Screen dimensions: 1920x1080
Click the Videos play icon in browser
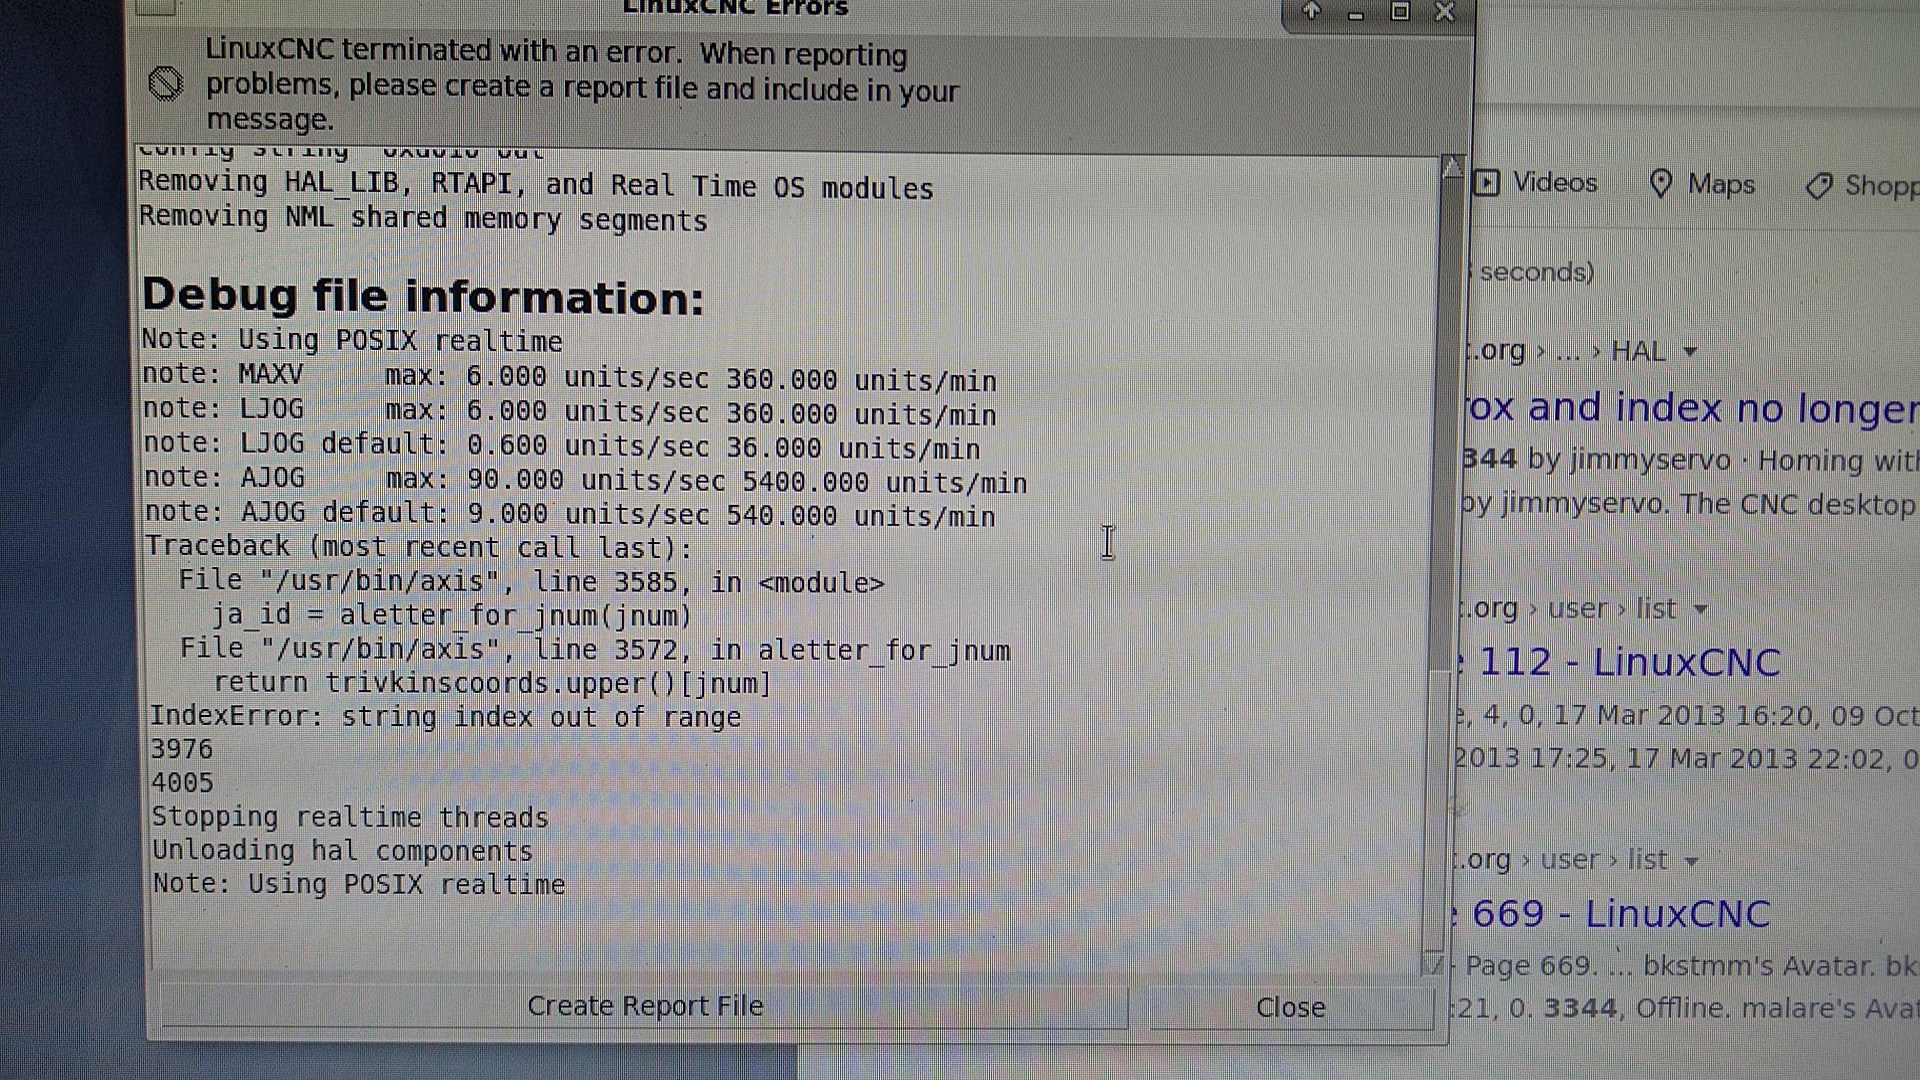[1487, 183]
